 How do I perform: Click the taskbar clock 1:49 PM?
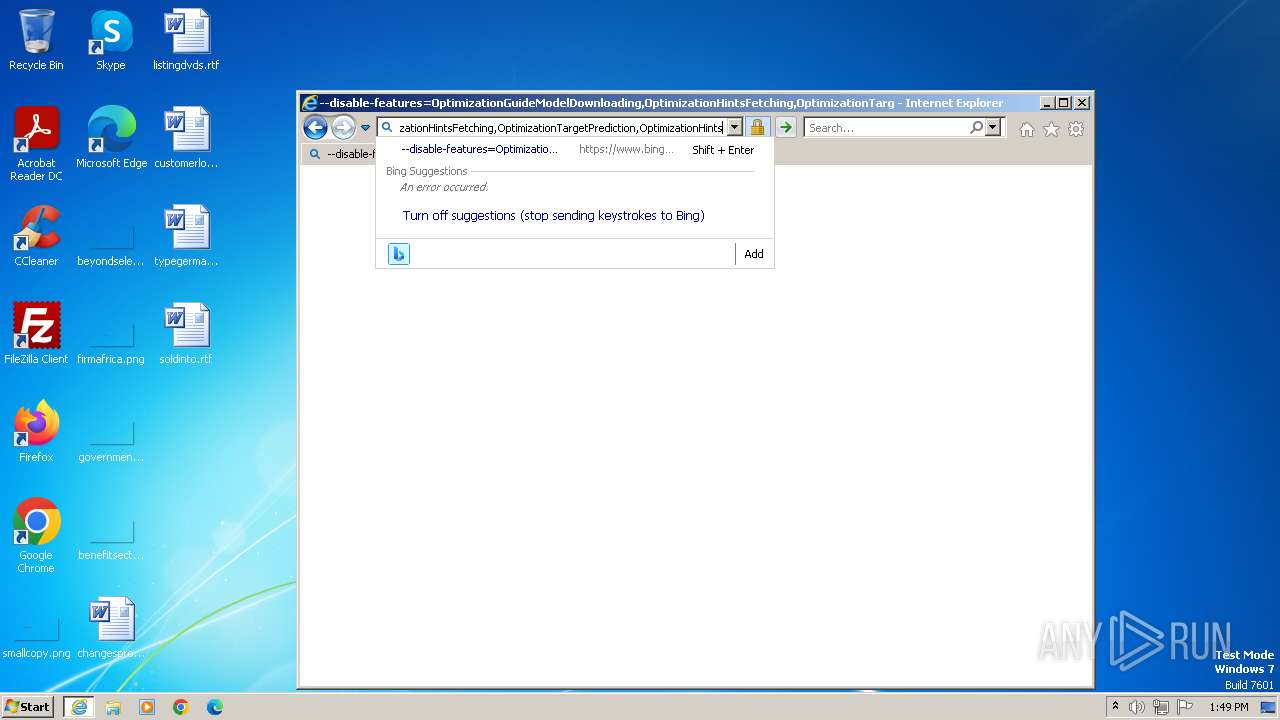[x=1229, y=707]
